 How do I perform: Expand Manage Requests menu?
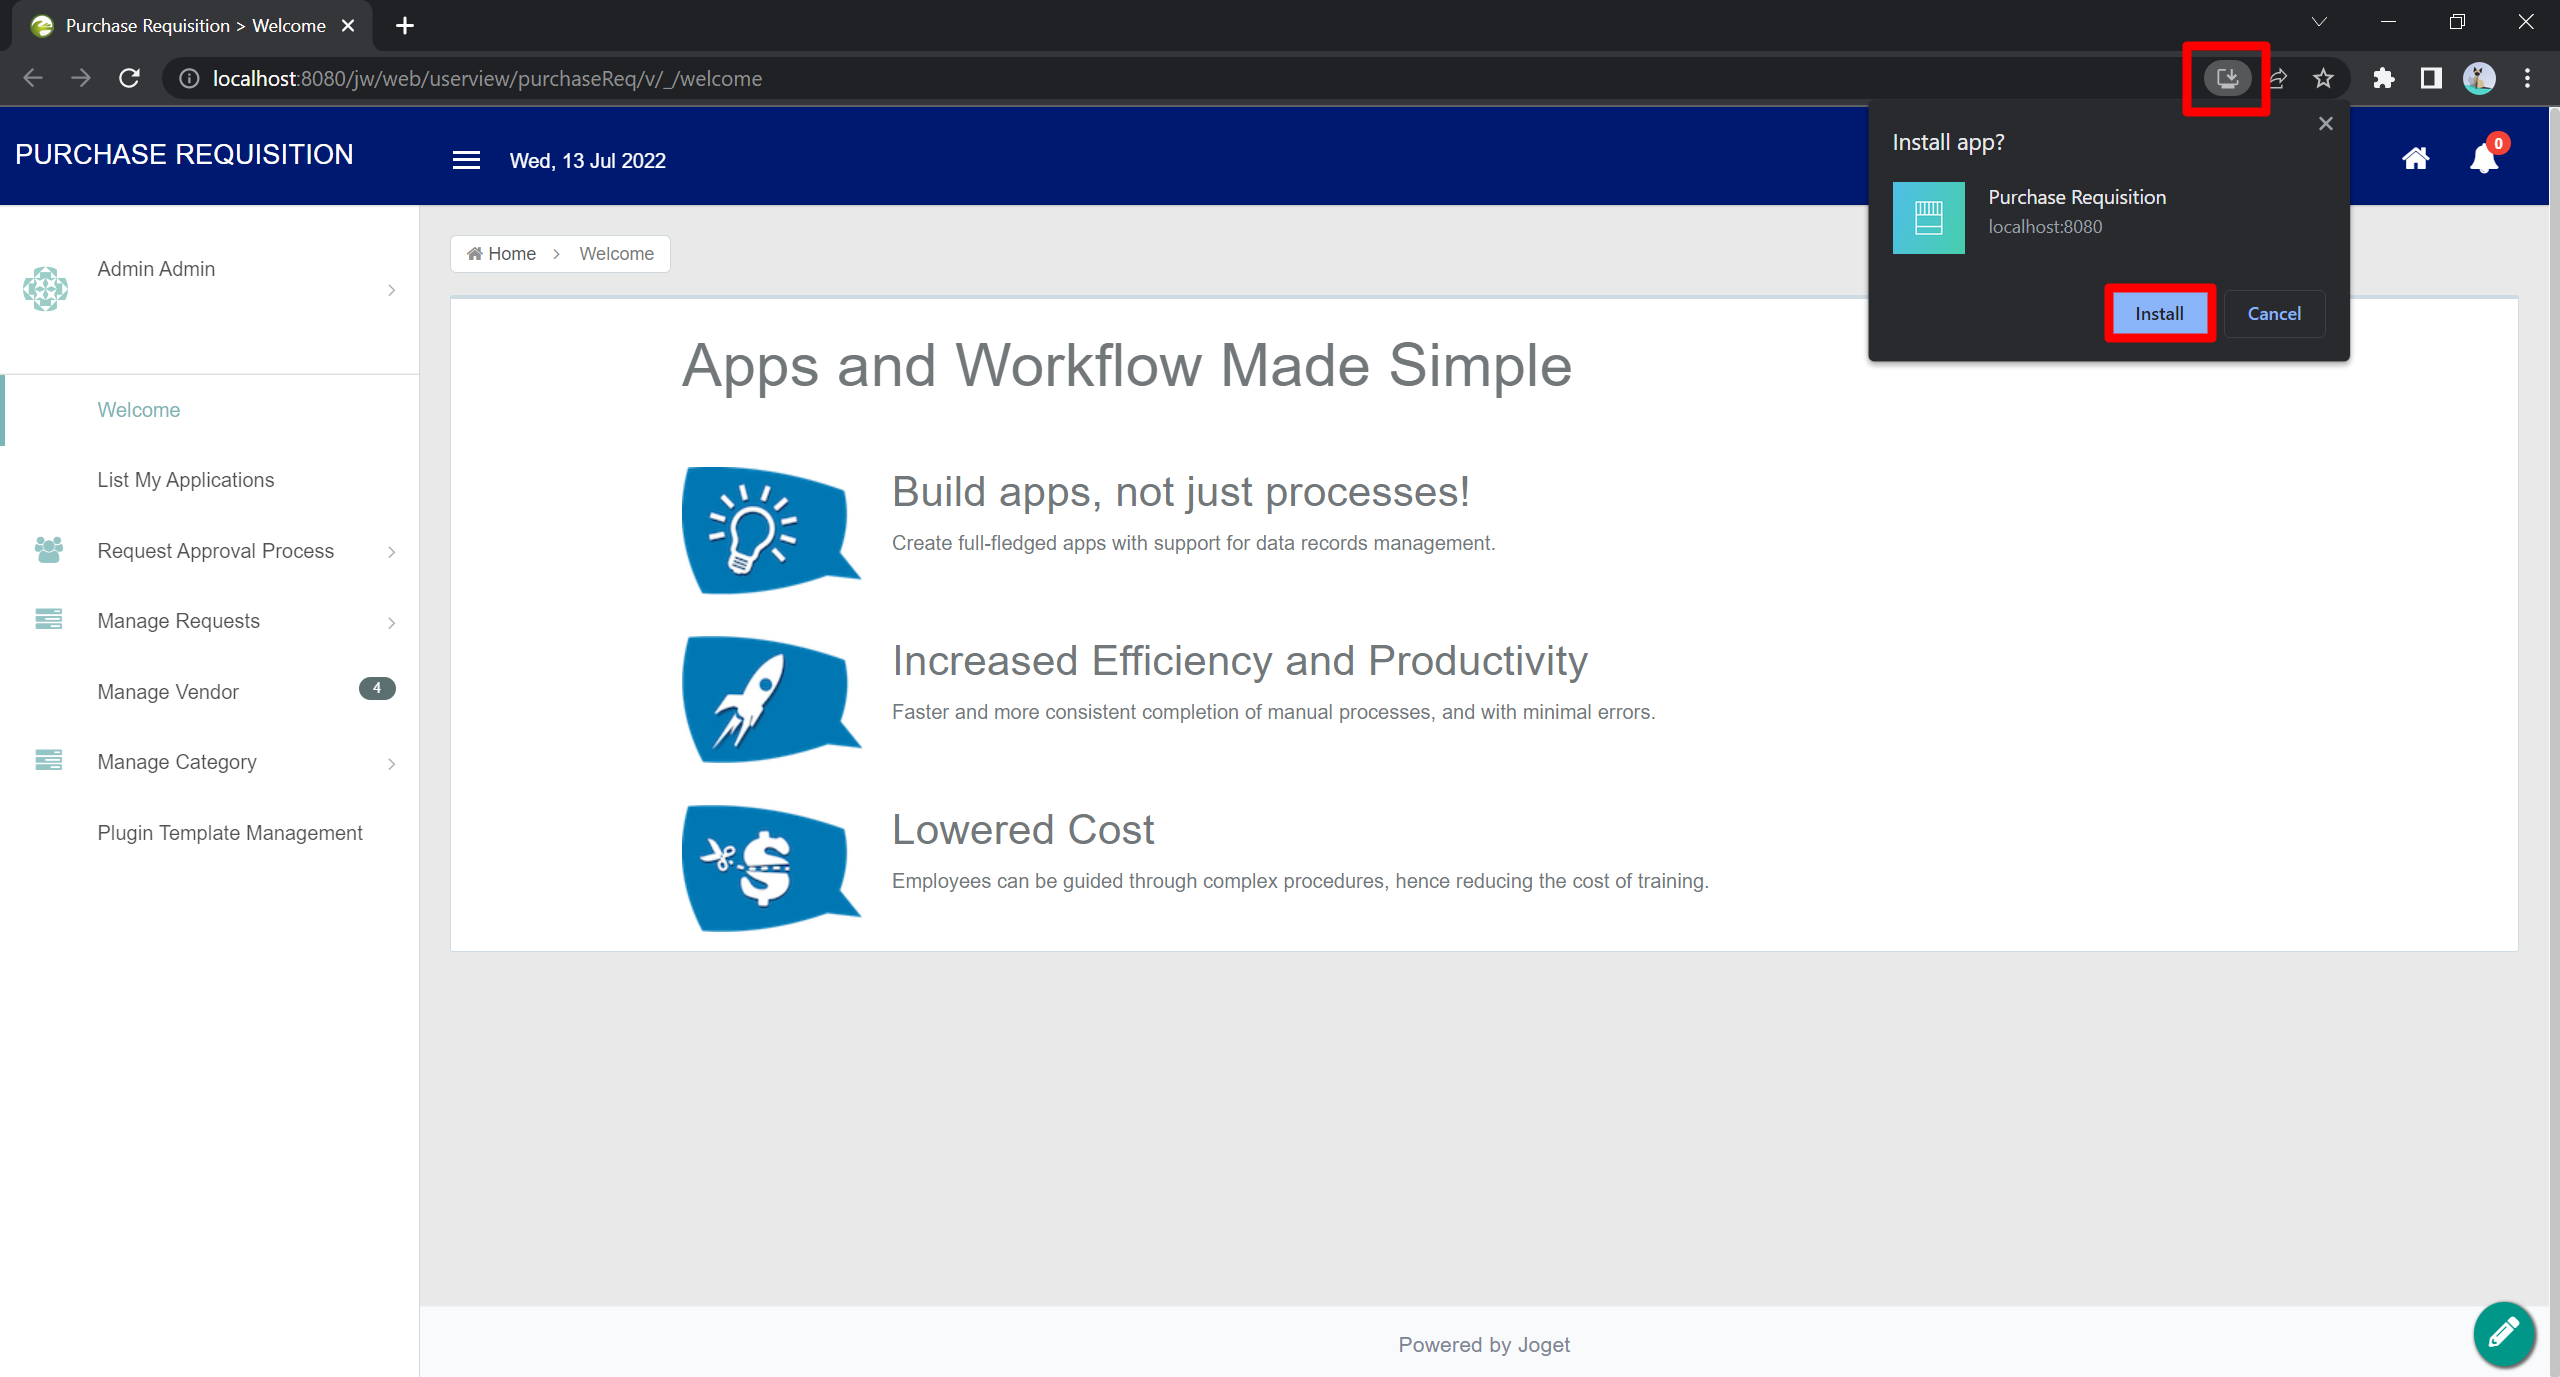pyautogui.click(x=179, y=621)
